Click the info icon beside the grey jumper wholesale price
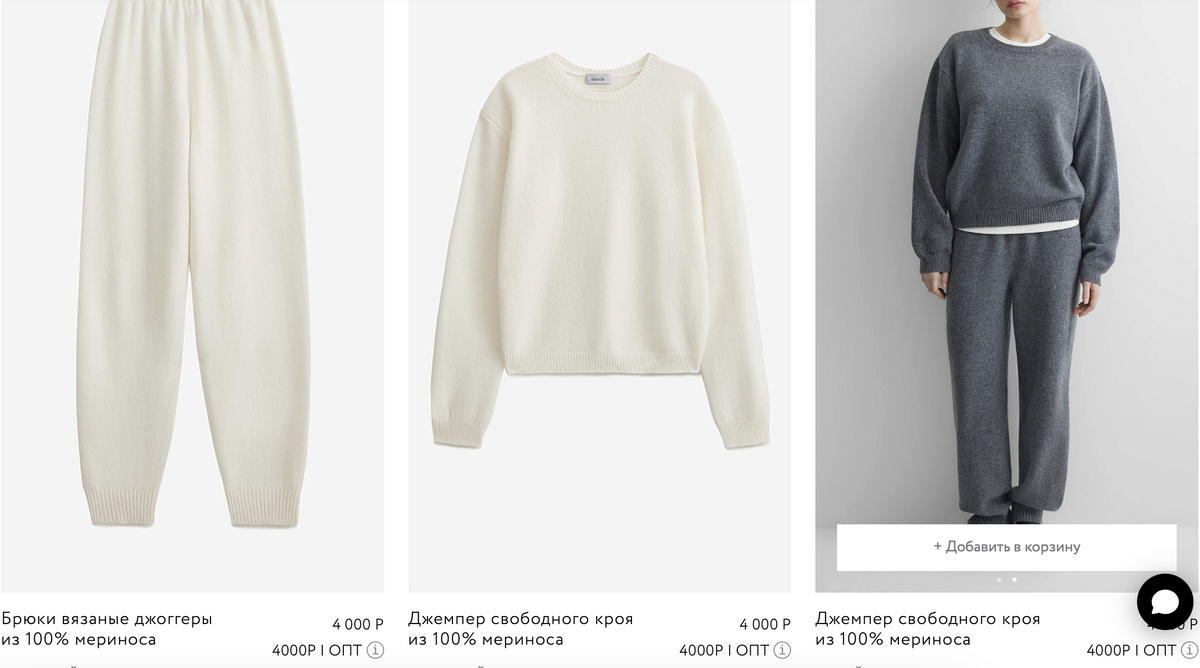This screenshot has height=668, width=1200. coord(1190,650)
